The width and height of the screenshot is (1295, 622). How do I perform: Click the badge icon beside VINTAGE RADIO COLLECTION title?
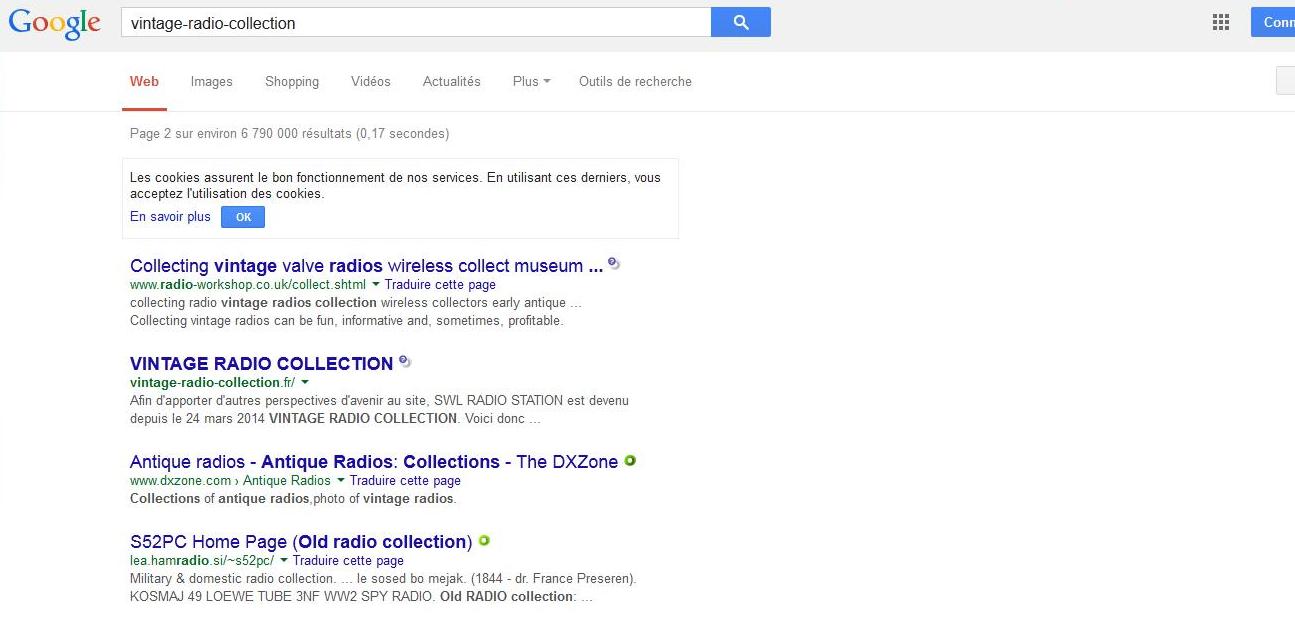(405, 361)
